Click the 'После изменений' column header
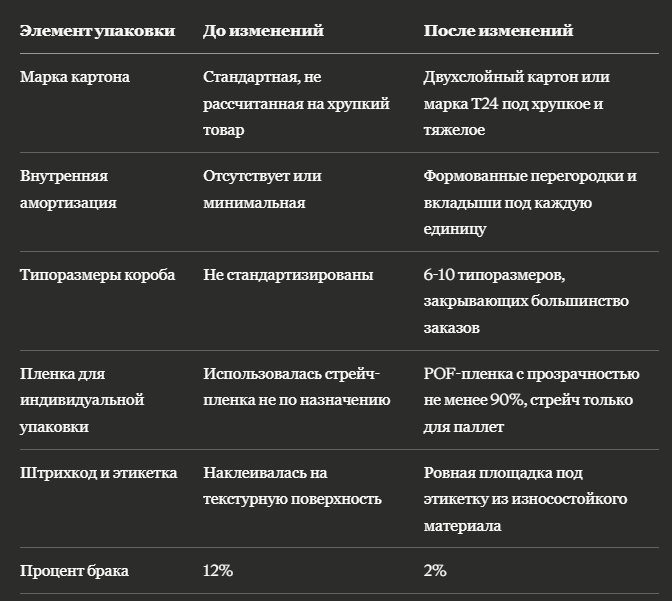Screen dimensions: 672x601 (x=498, y=31)
